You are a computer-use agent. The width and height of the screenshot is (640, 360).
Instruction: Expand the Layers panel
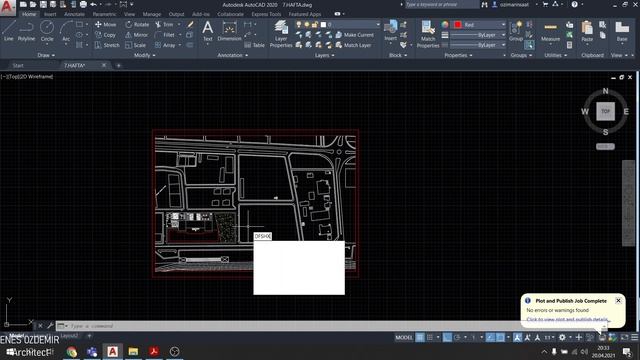click(324, 55)
